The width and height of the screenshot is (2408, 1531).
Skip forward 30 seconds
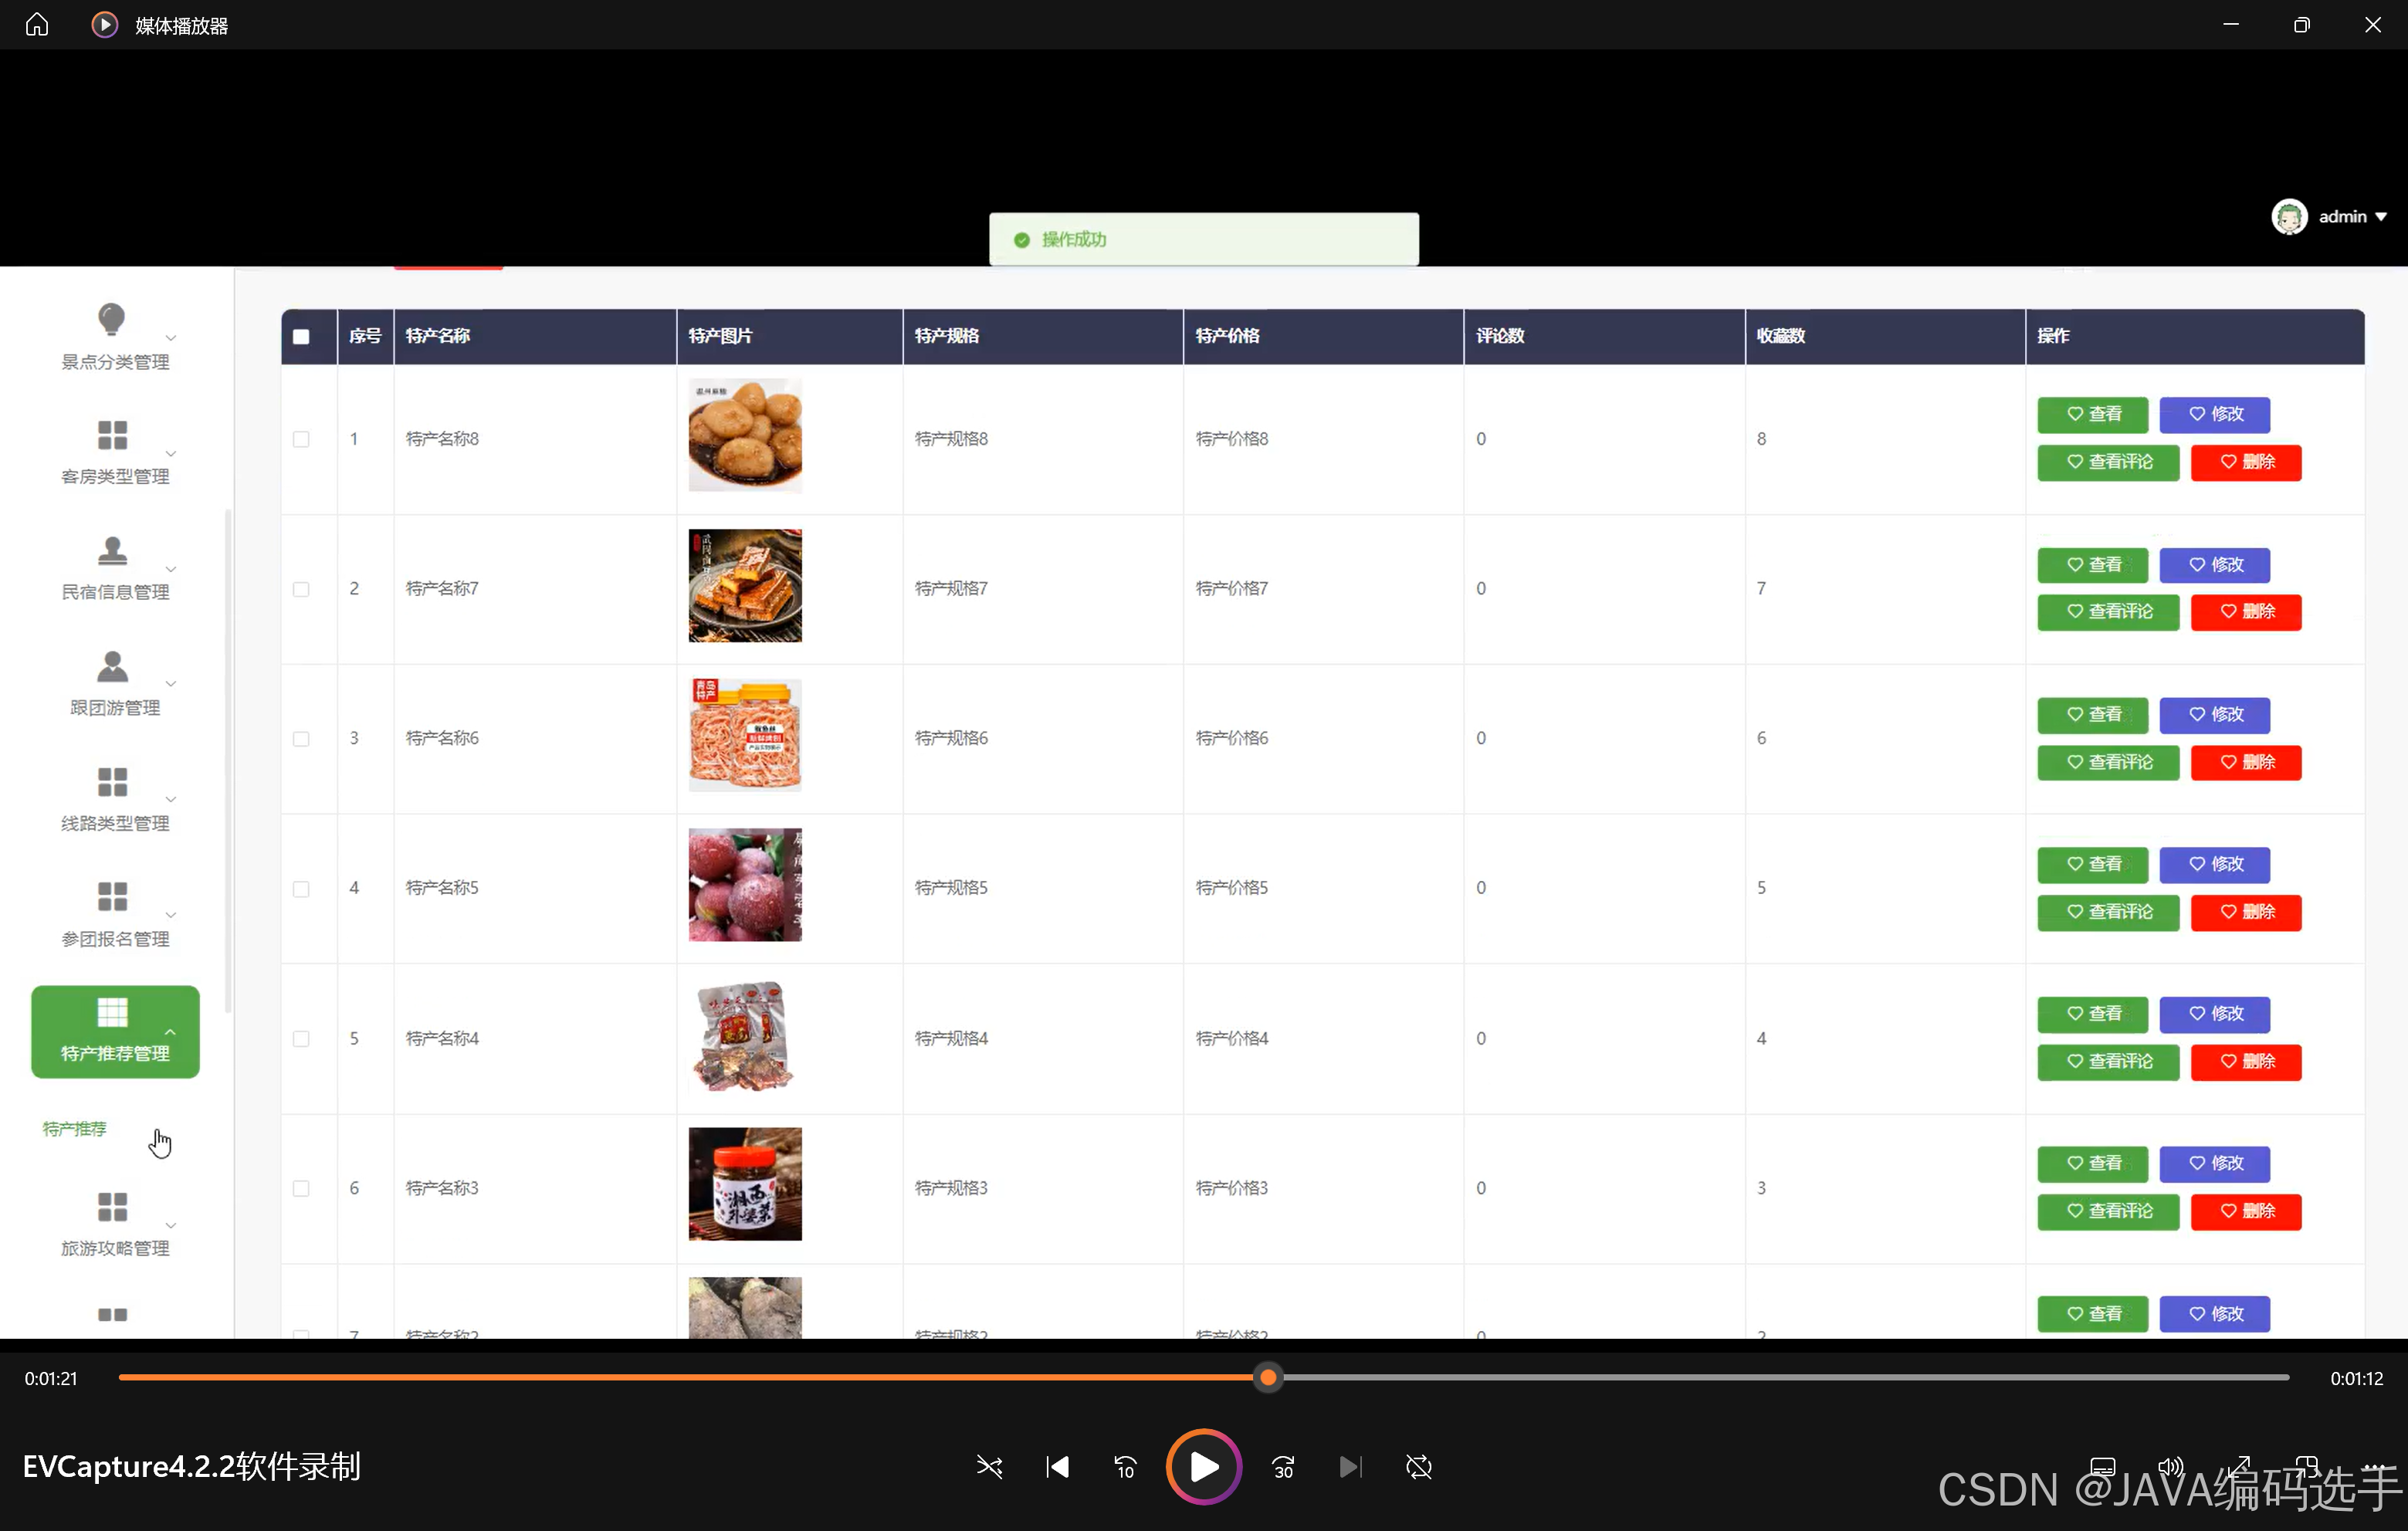(x=1283, y=1467)
